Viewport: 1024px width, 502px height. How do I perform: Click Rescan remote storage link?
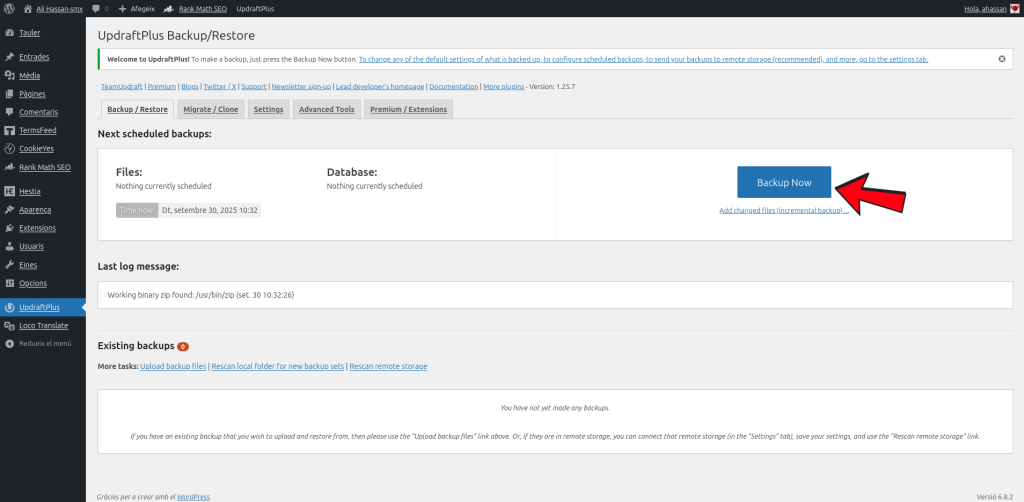388,367
